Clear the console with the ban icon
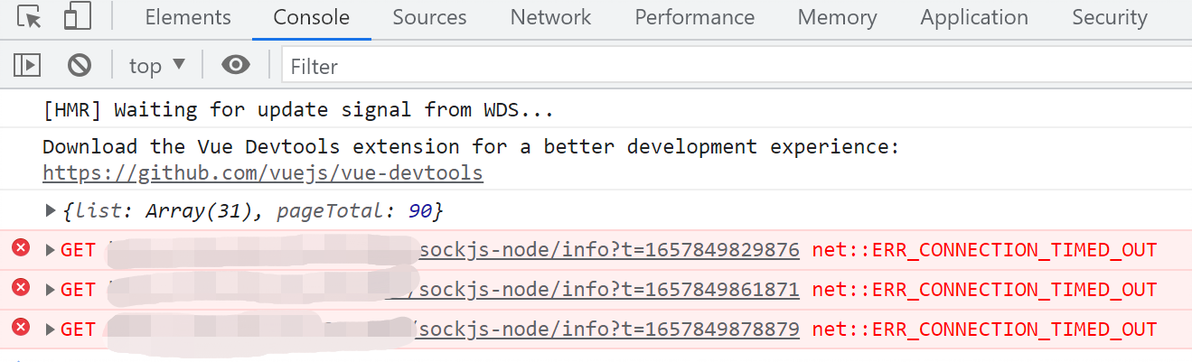The height and width of the screenshot is (362, 1192). point(79,65)
